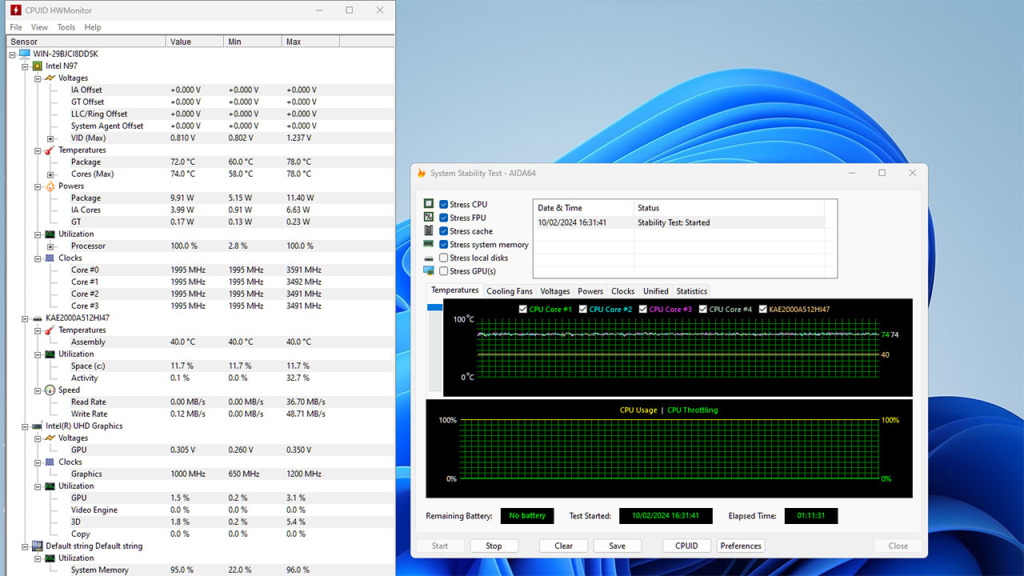Viewport: 1024px width, 576px height.
Task: Click the Save button
Action: [x=617, y=546]
